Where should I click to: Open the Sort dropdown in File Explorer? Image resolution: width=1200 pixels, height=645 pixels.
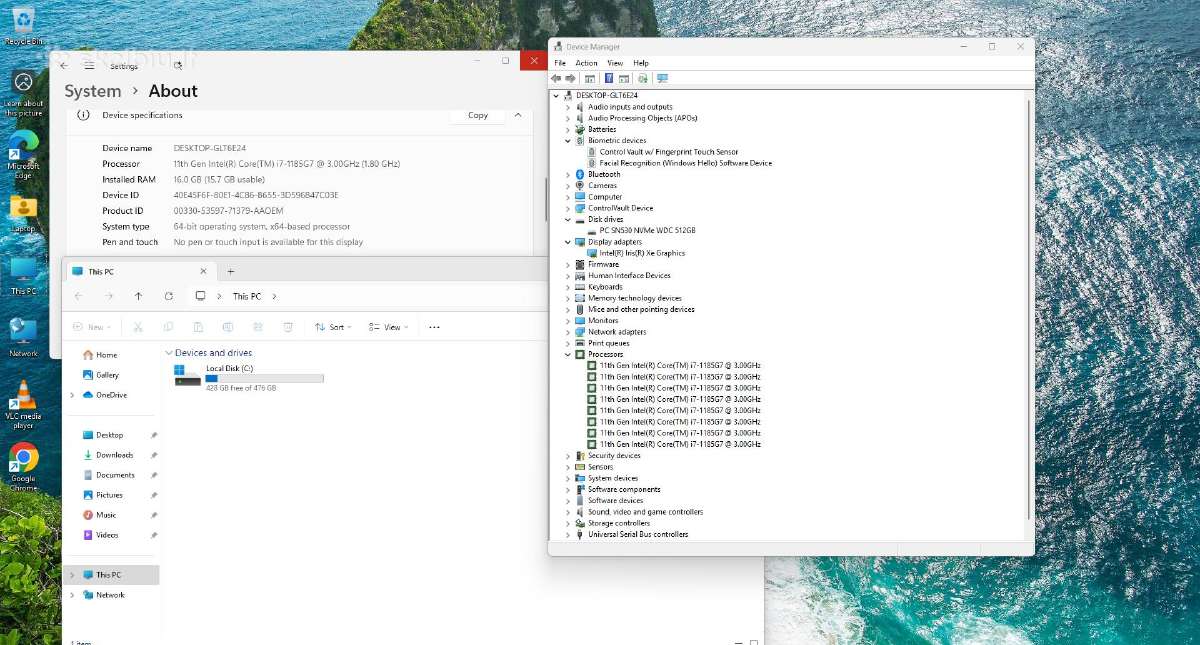(x=333, y=327)
